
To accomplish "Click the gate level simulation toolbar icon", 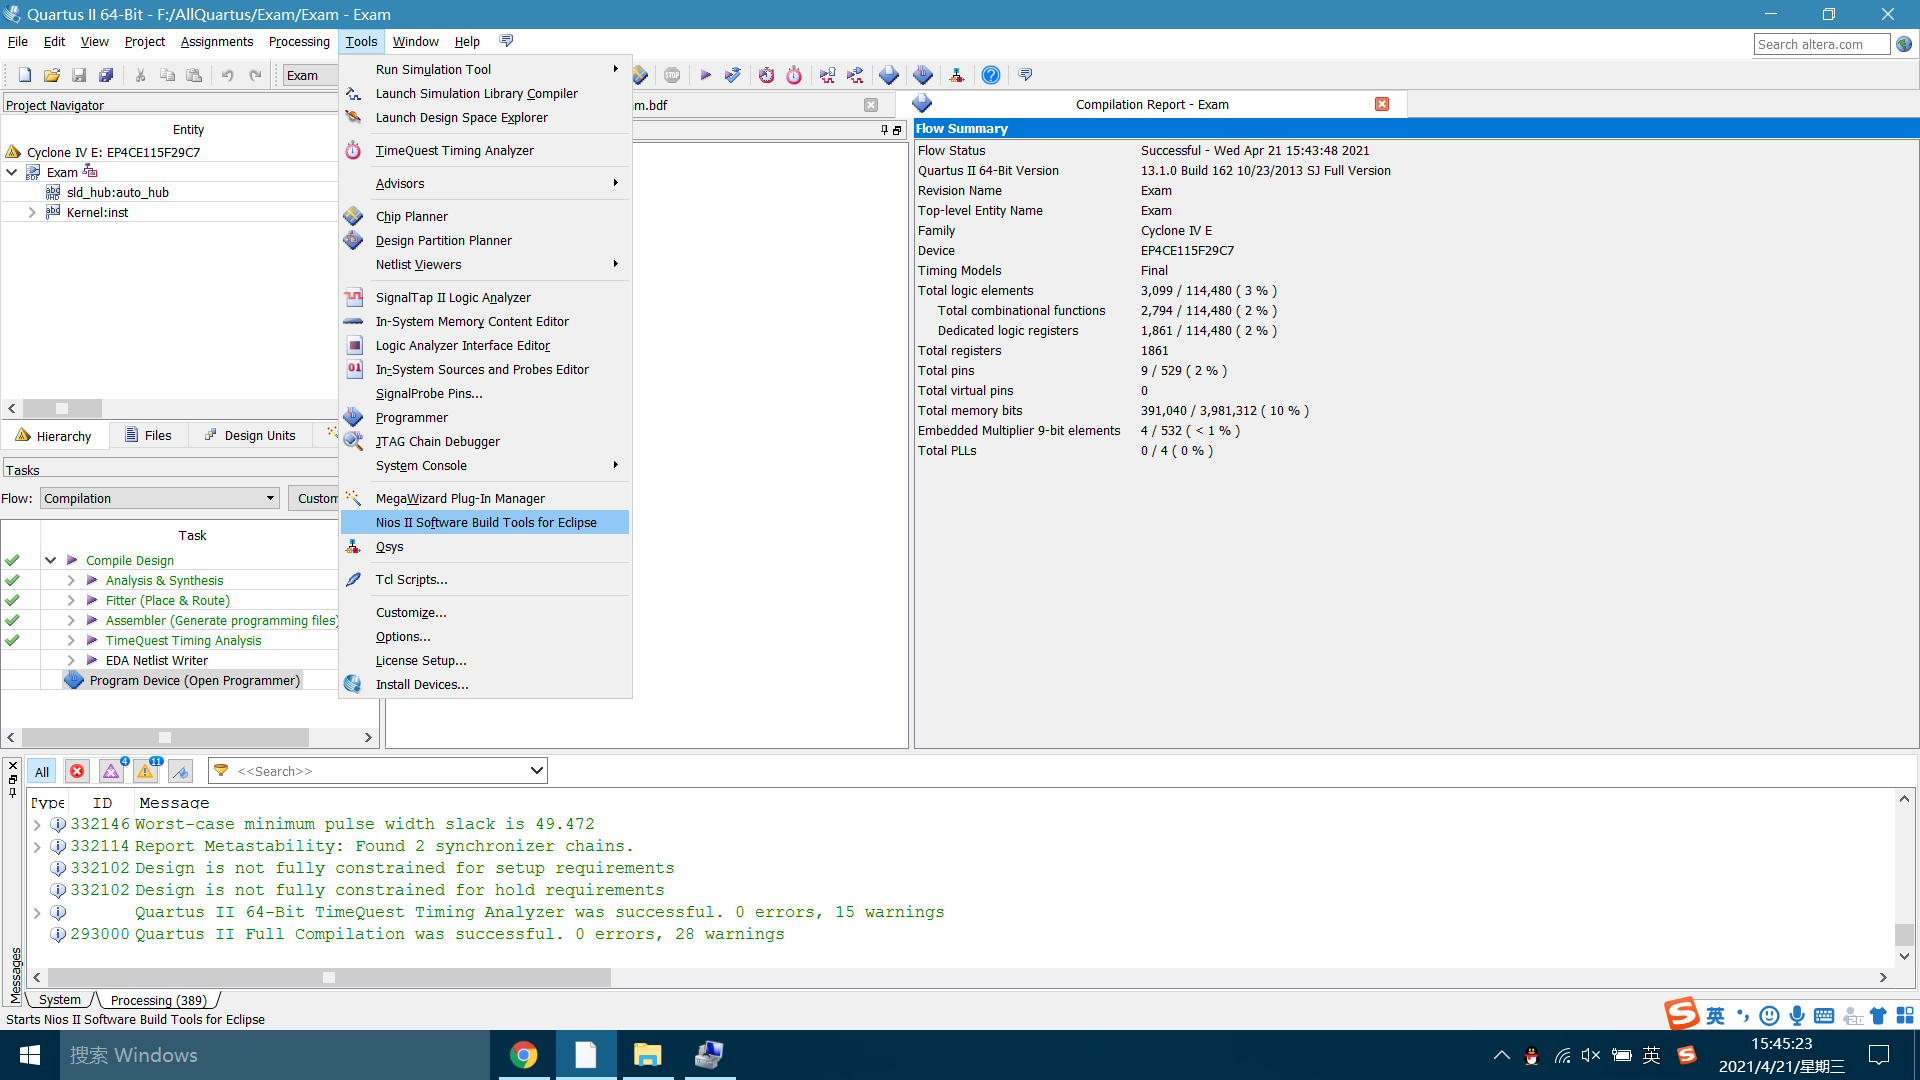I will pos(856,75).
